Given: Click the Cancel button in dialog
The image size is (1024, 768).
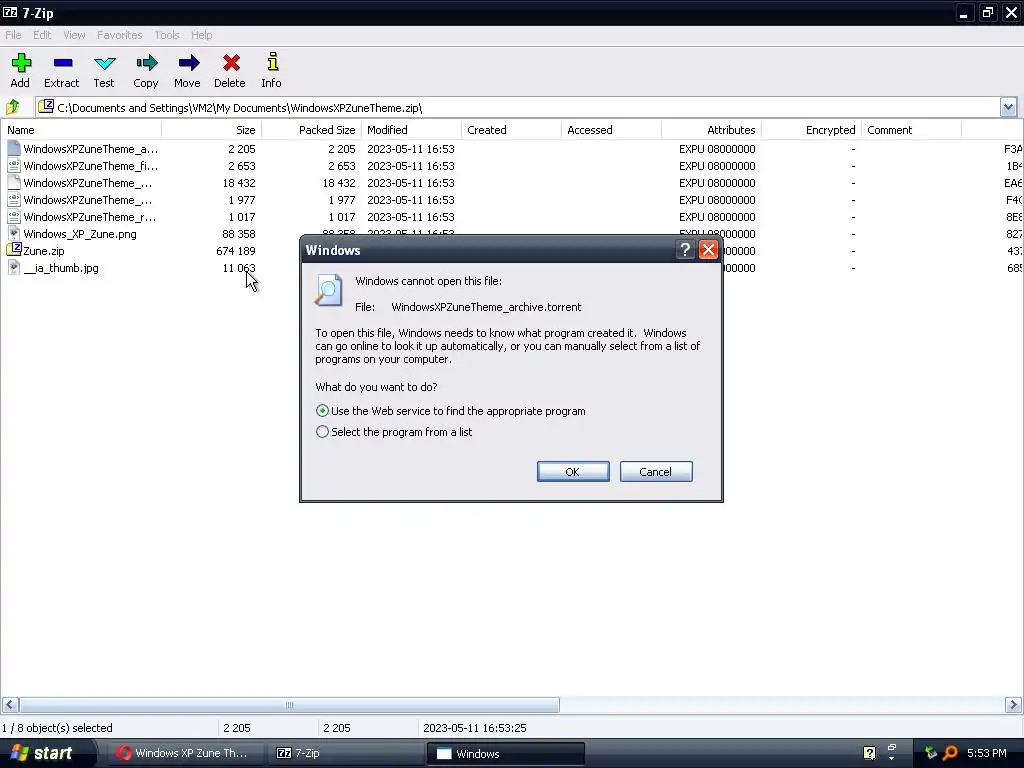Looking at the screenshot, I should (x=656, y=472).
